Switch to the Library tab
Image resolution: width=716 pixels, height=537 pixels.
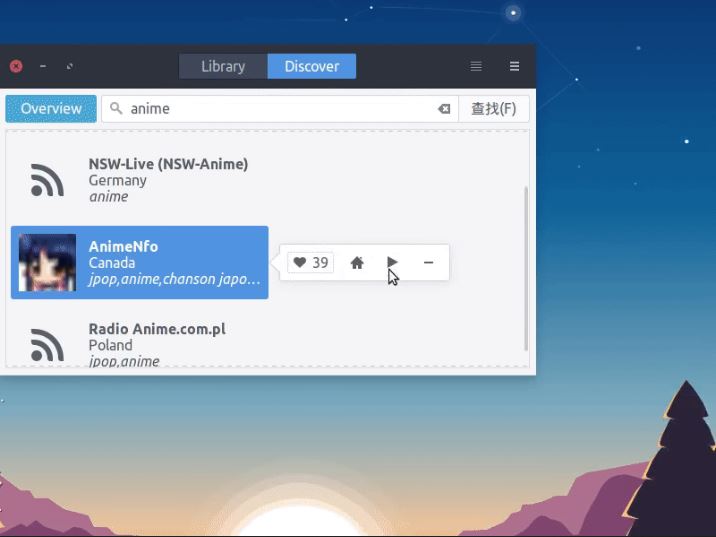point(223,66)
